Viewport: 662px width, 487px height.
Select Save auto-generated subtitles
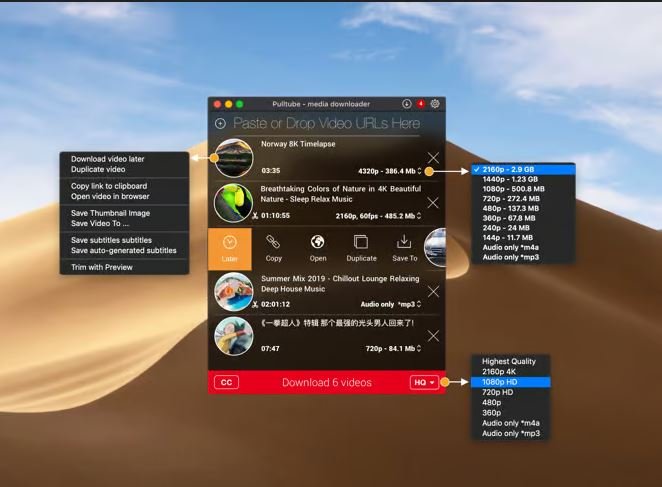pyautogui.click(x=124, y=250)
